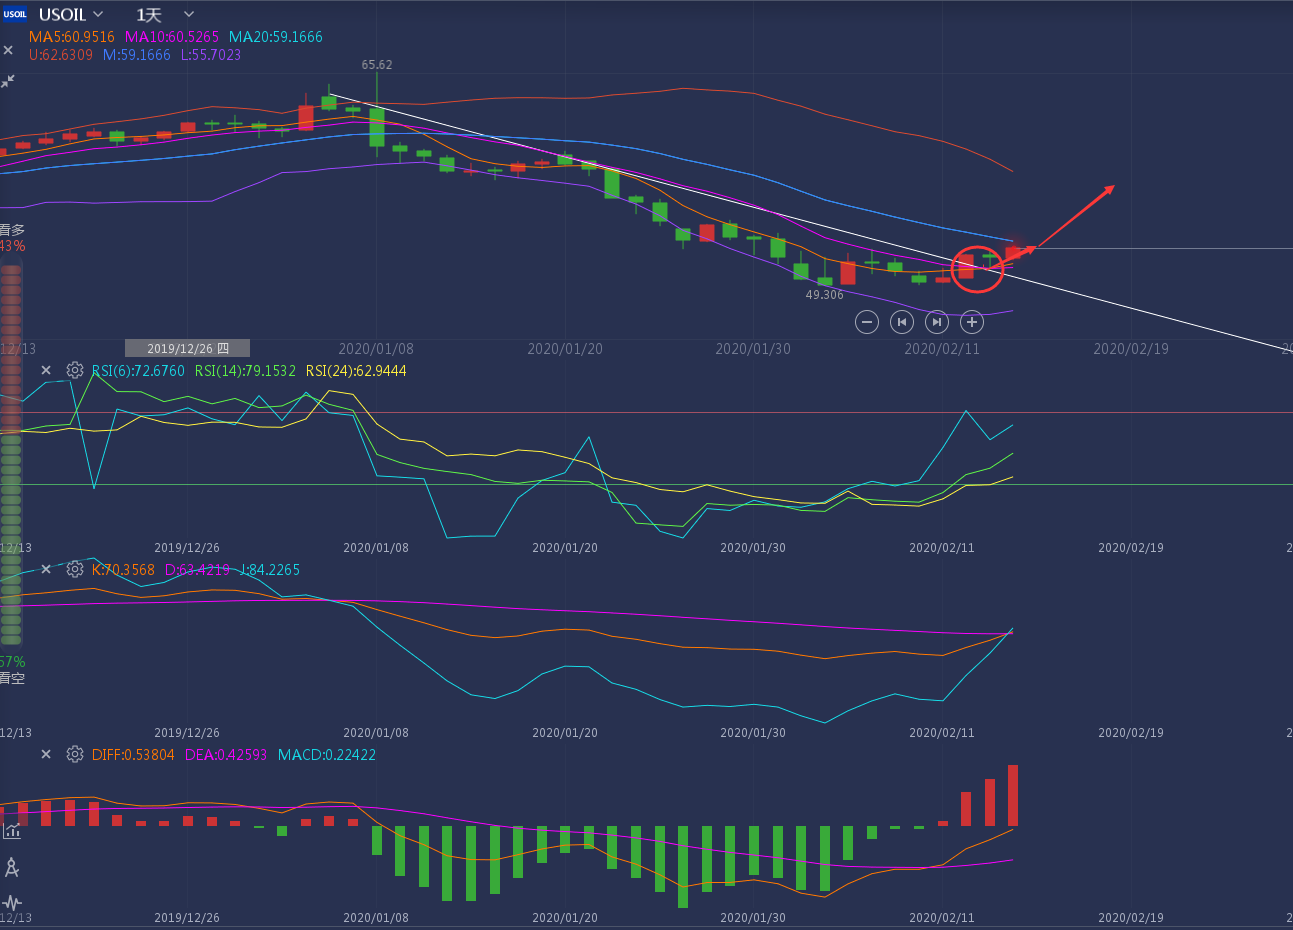Open the 1天 timeframe dropdown
Screen dimensions: 1293x930
(165, 15)
